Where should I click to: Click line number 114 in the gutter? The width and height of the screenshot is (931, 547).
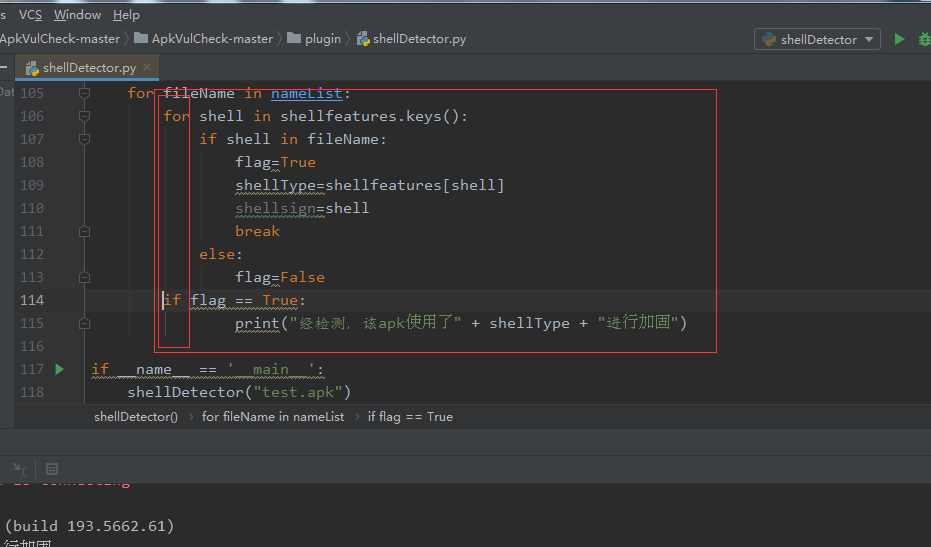32,300
